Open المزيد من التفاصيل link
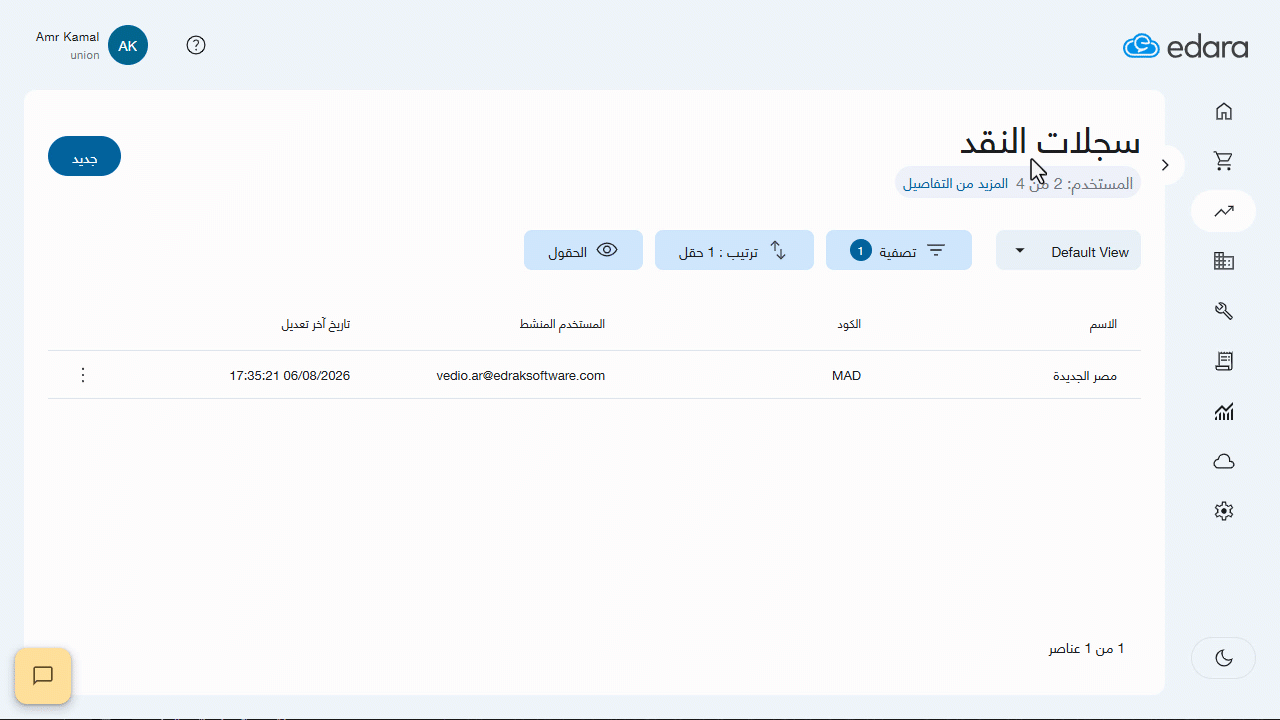This screenshot has width=1280, height=720. click(x=955, y=183)
